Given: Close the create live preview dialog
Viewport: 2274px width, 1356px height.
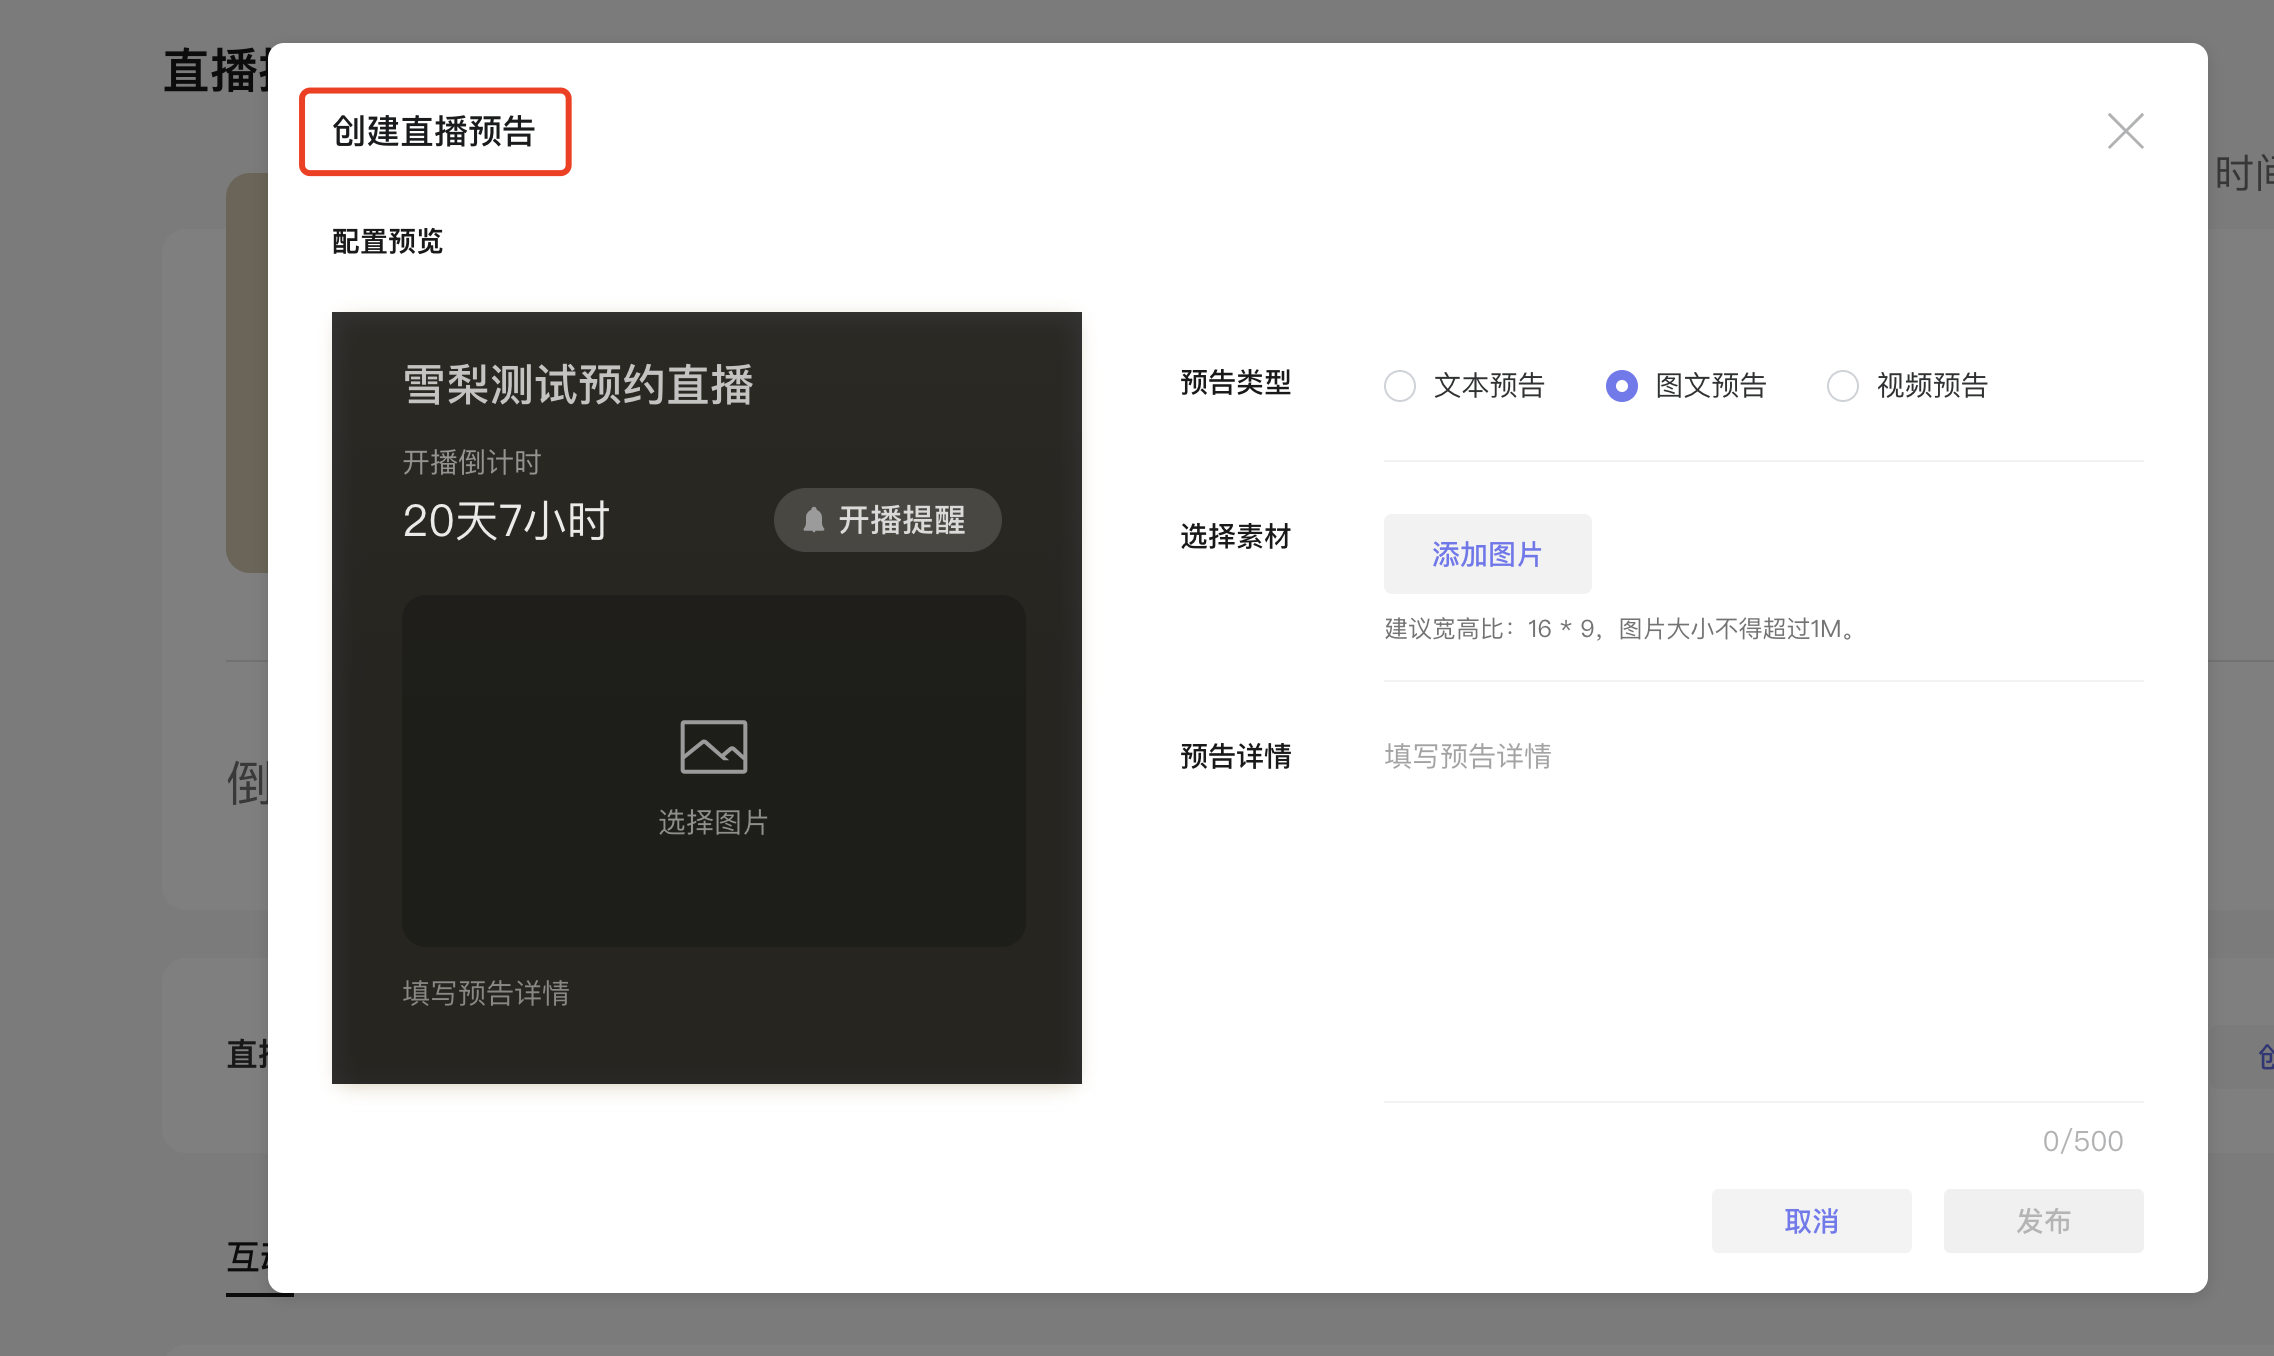Looking at the screenshot, I should coord(2125,131).
